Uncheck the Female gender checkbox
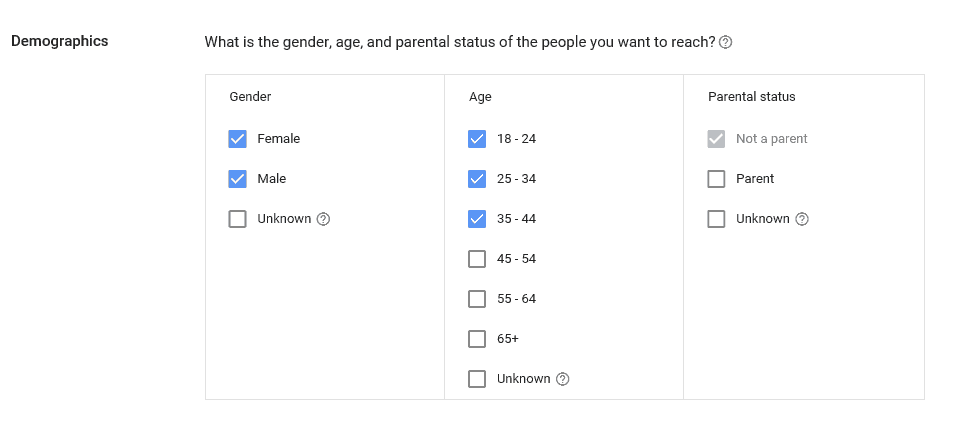Viewport: 963px width, 427px height. tap(238, 139)
